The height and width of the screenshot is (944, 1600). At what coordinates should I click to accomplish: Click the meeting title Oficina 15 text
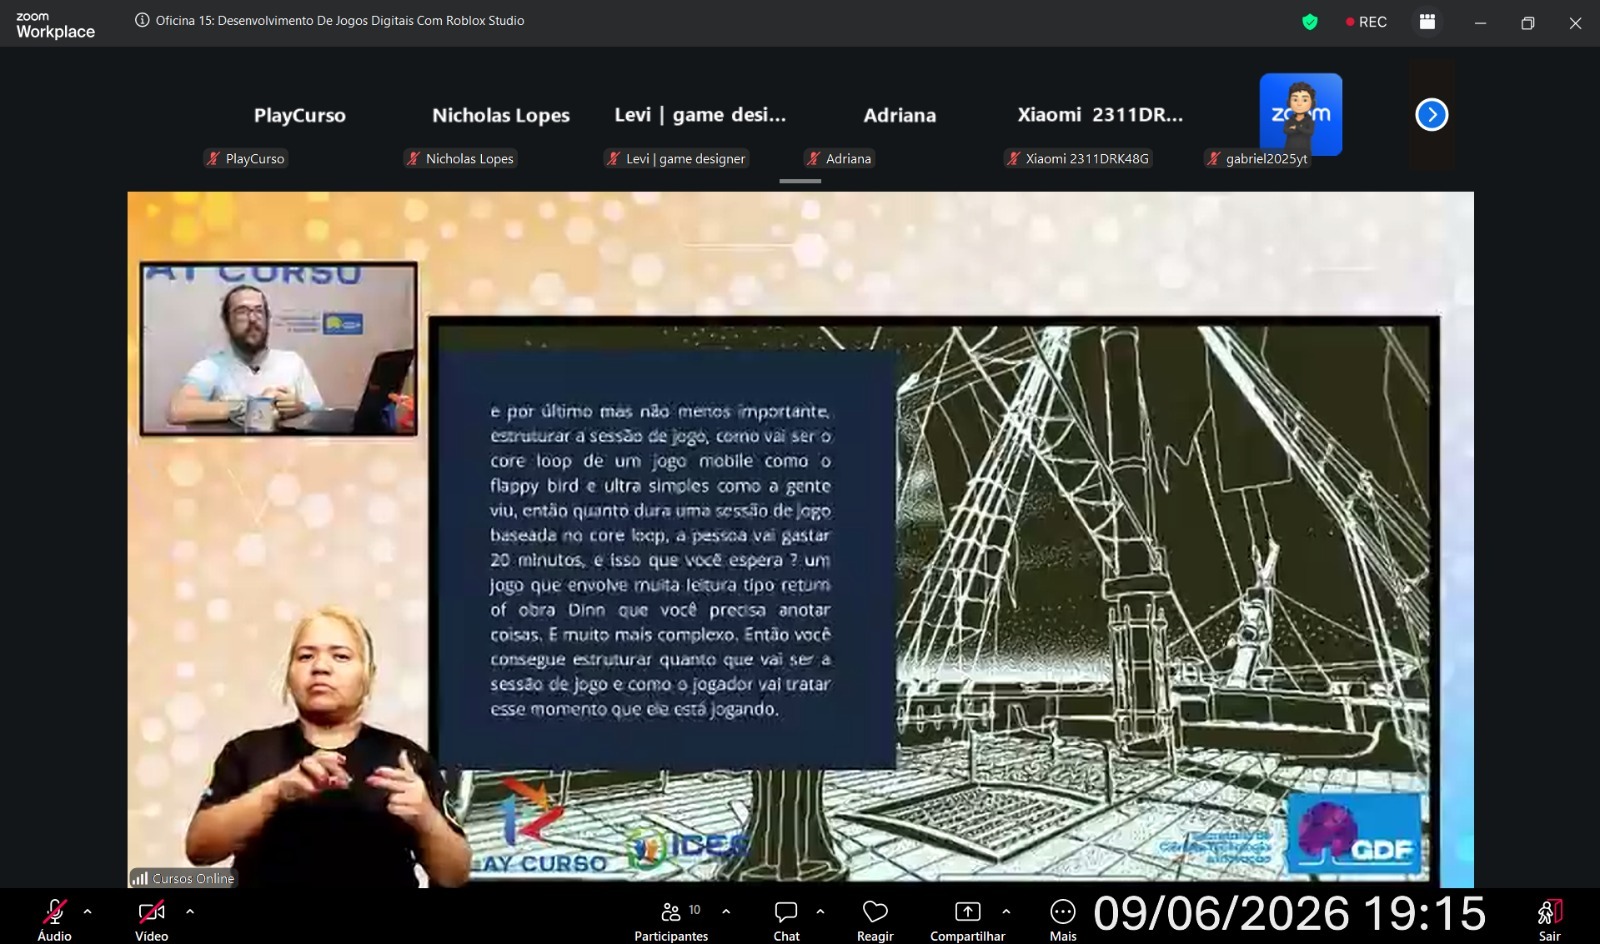[x=340, y=20]
